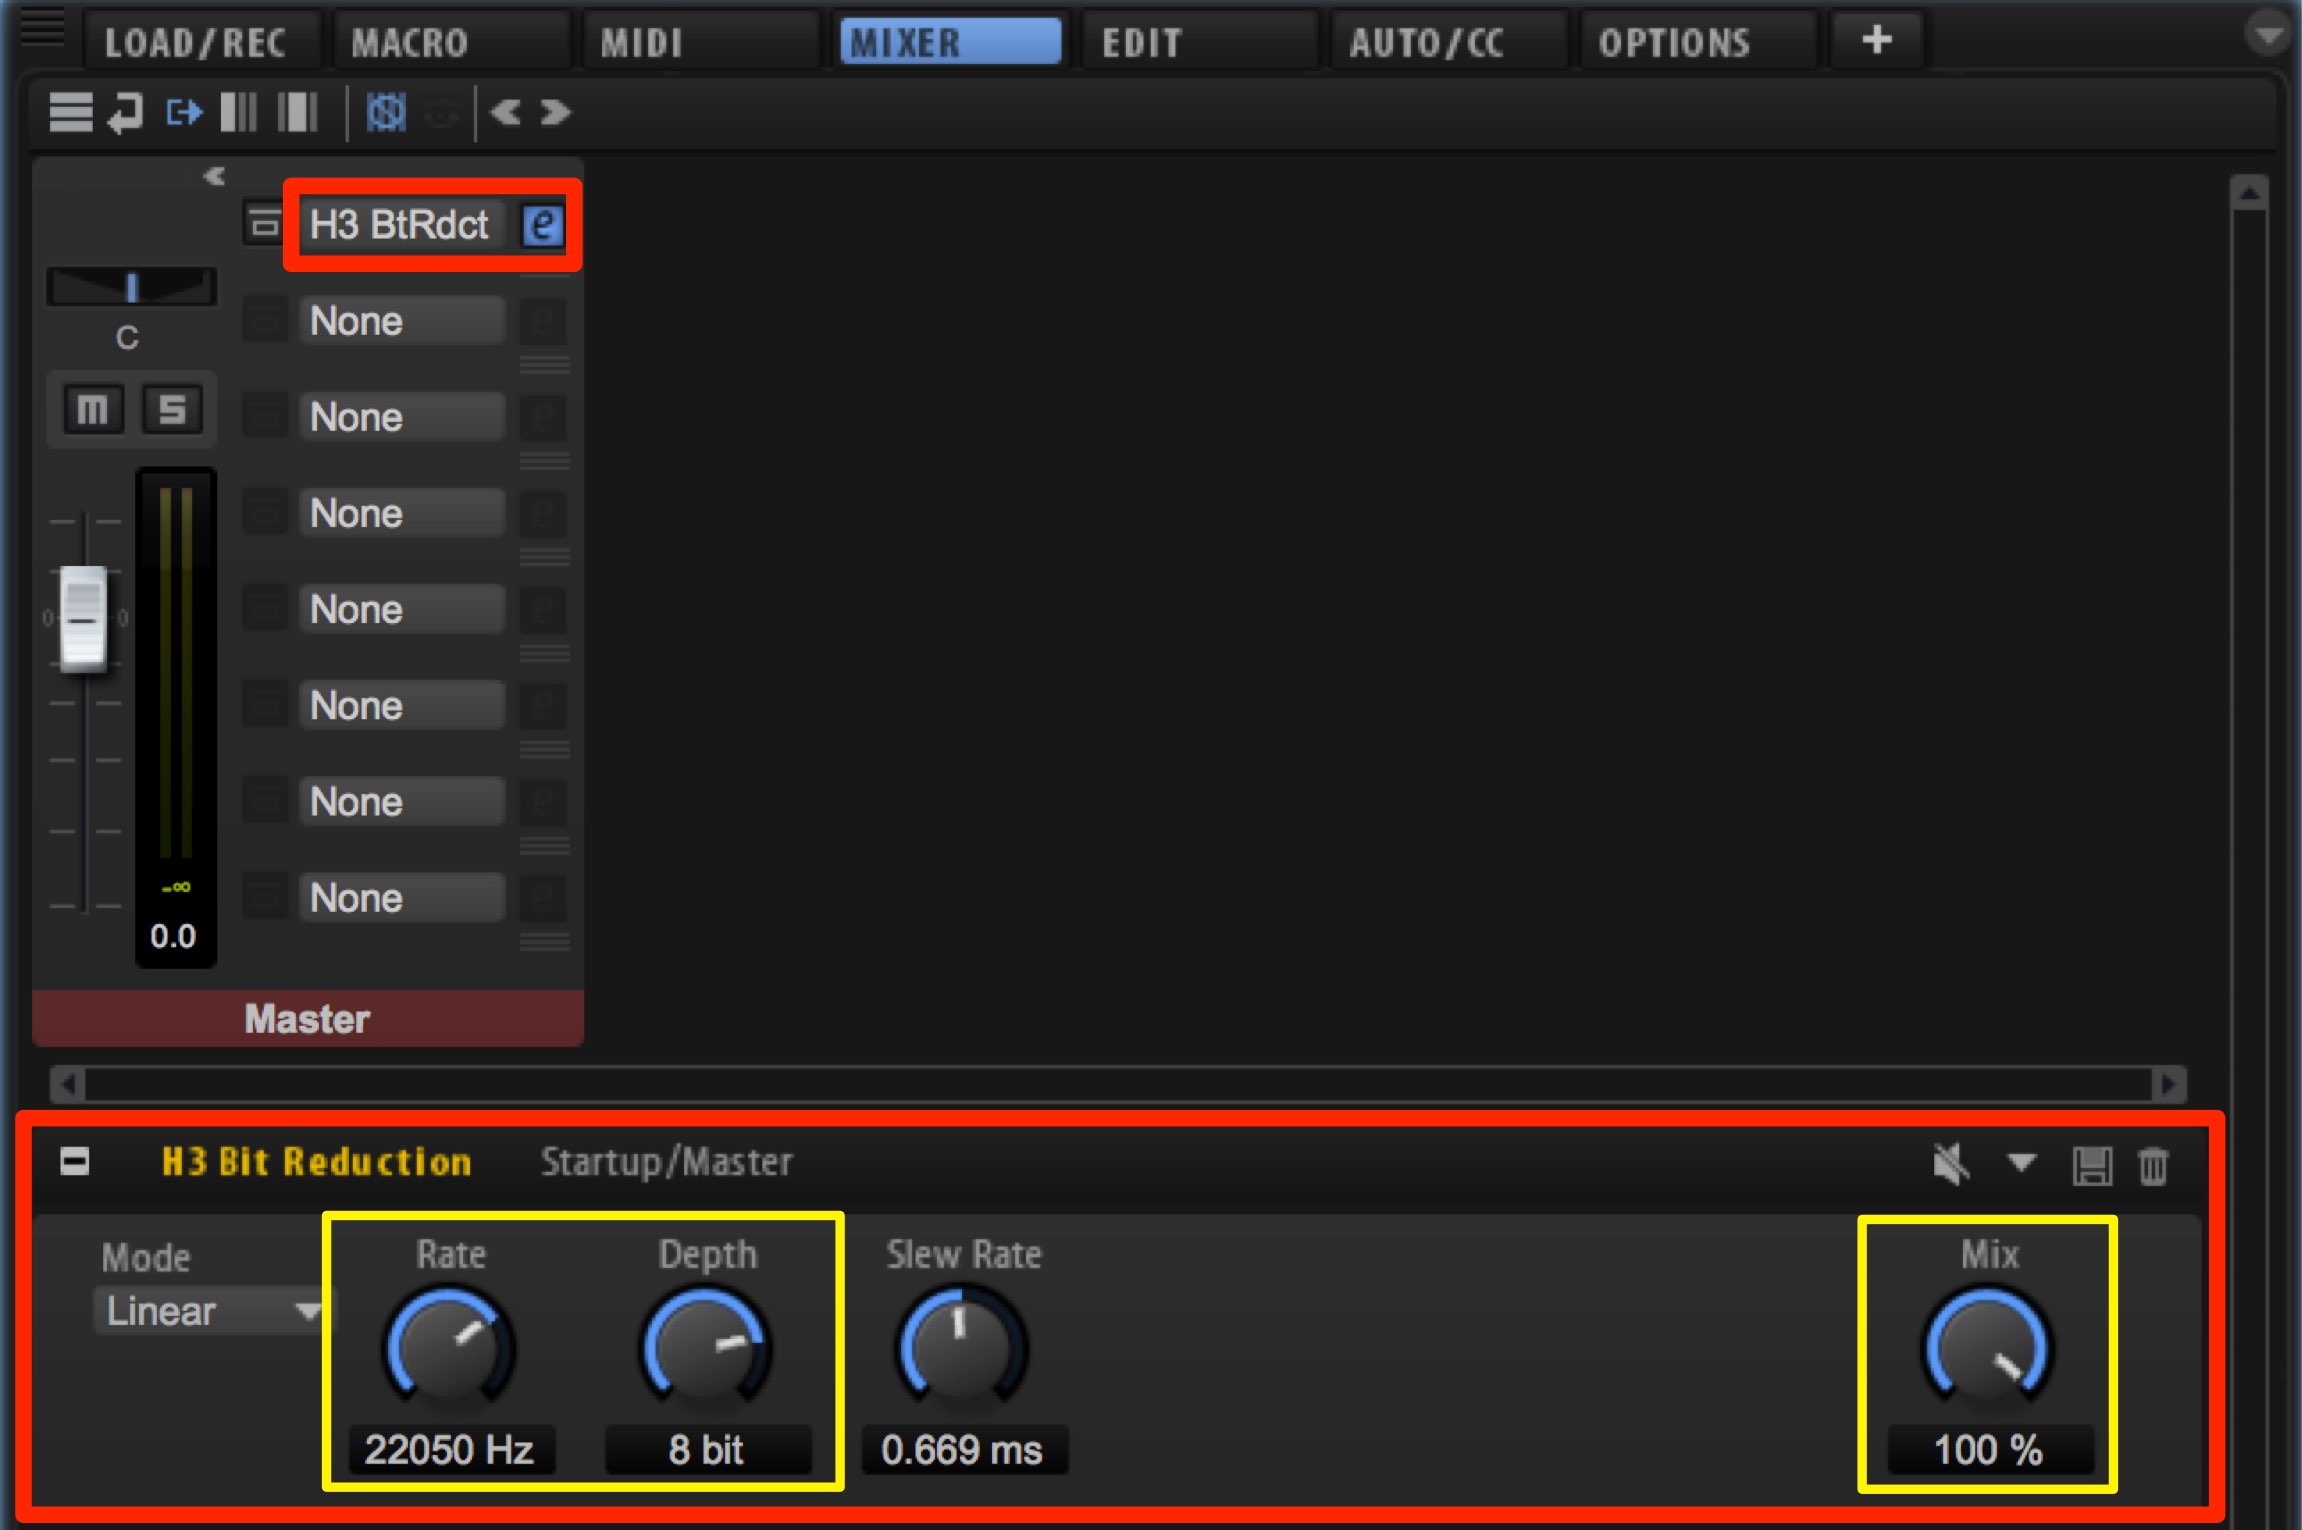Solo the Master channel with S button
The height and width of the screenshot is (1530, 2302).
point(172,409)
